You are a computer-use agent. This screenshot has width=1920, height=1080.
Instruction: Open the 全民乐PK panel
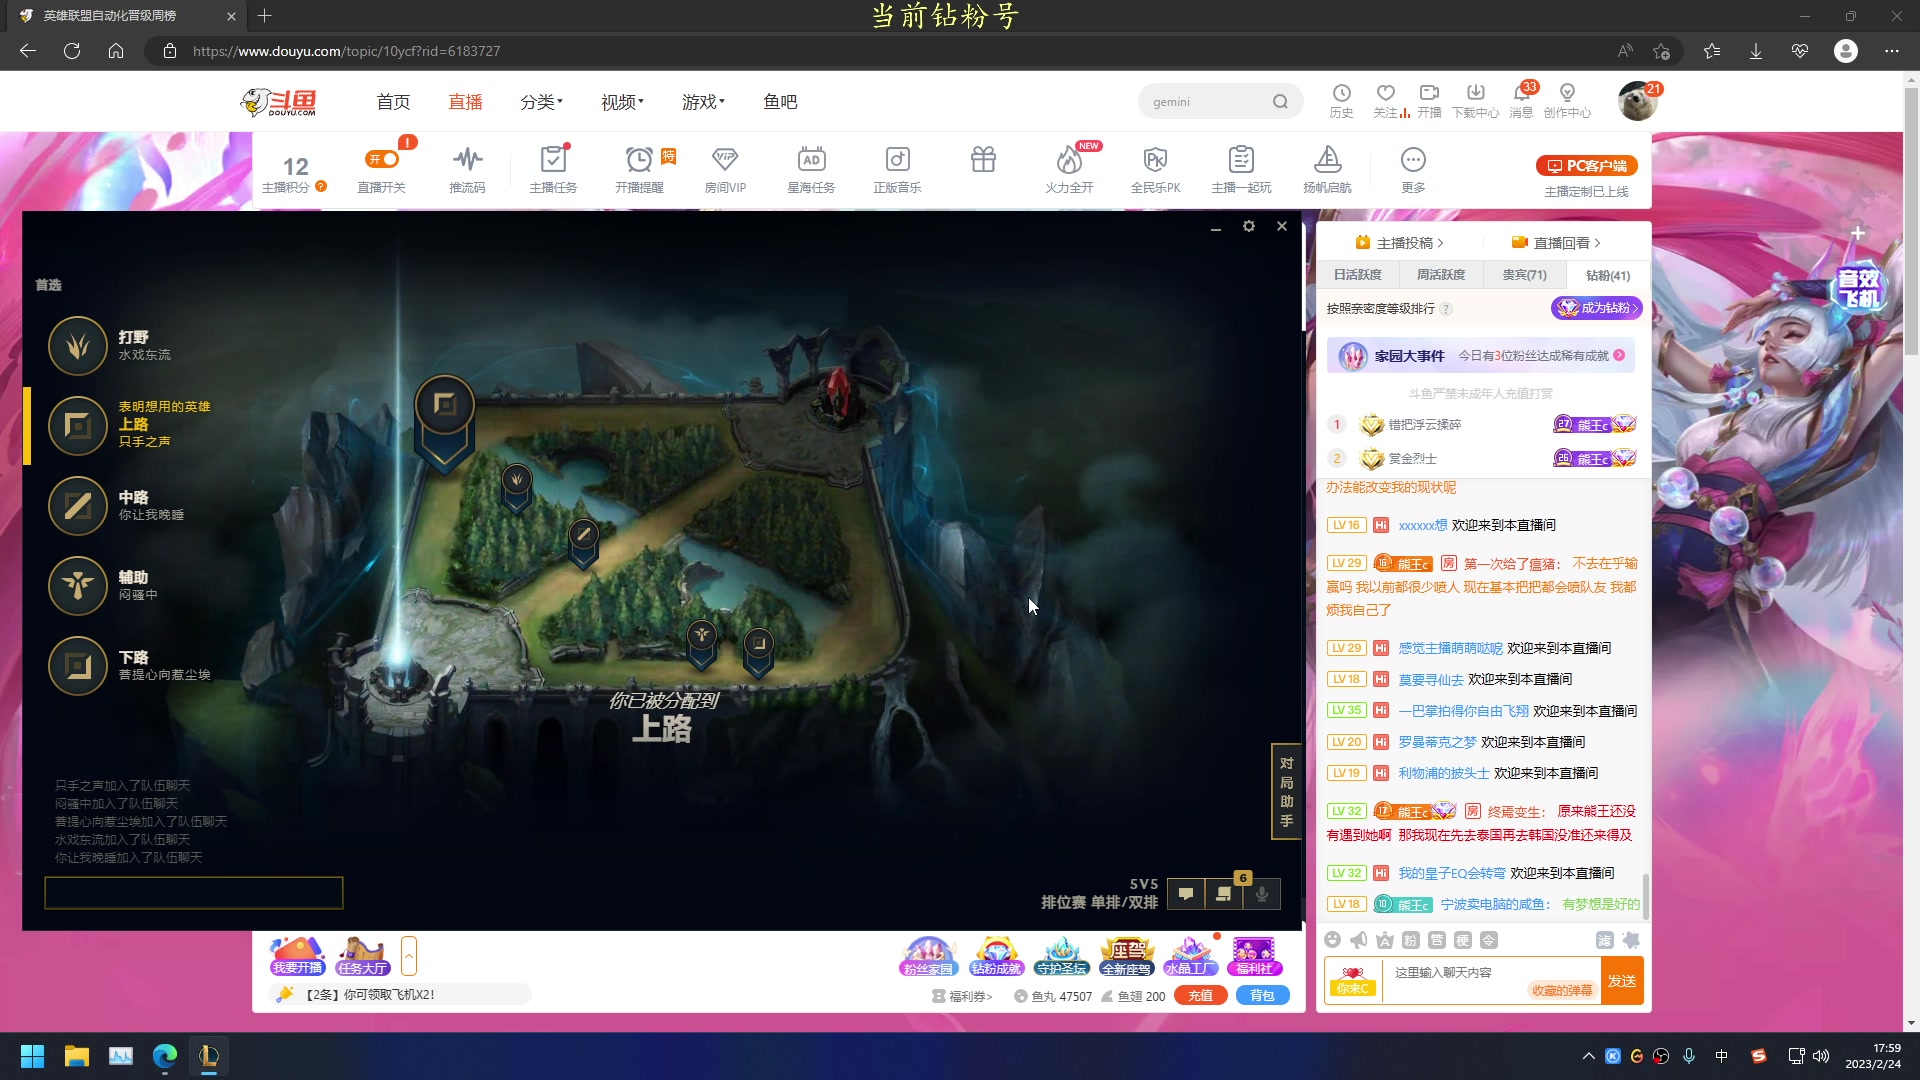tap(1155, 168)
